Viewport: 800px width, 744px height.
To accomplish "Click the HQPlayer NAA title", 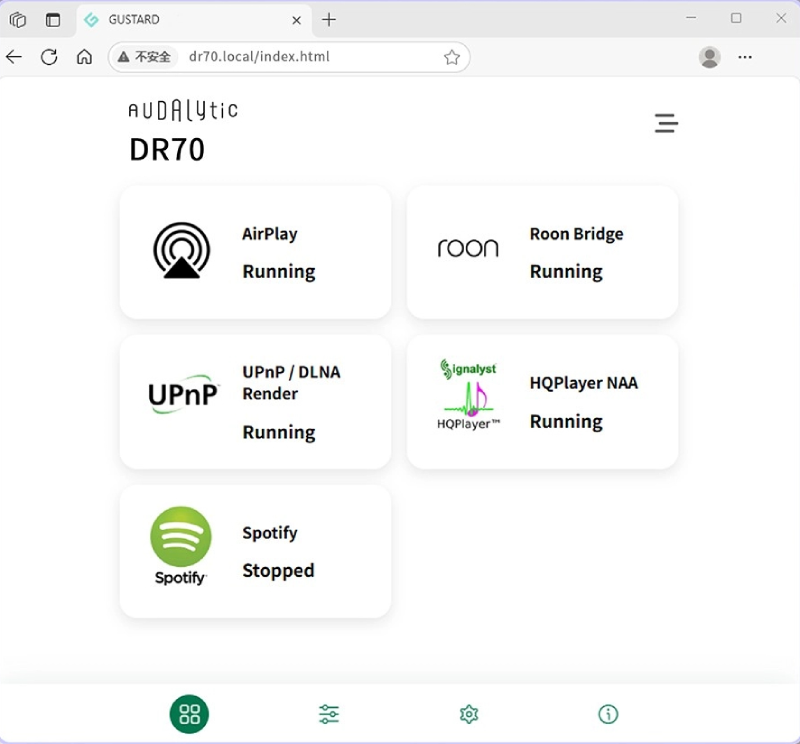I will point(584,383).
